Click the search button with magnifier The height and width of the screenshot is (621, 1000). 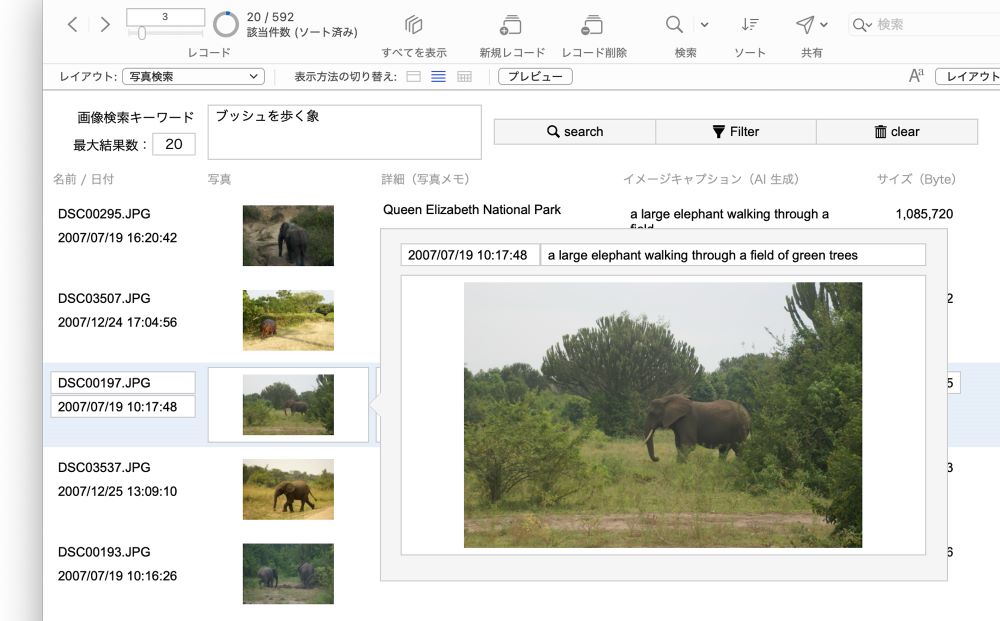(575, 131)
